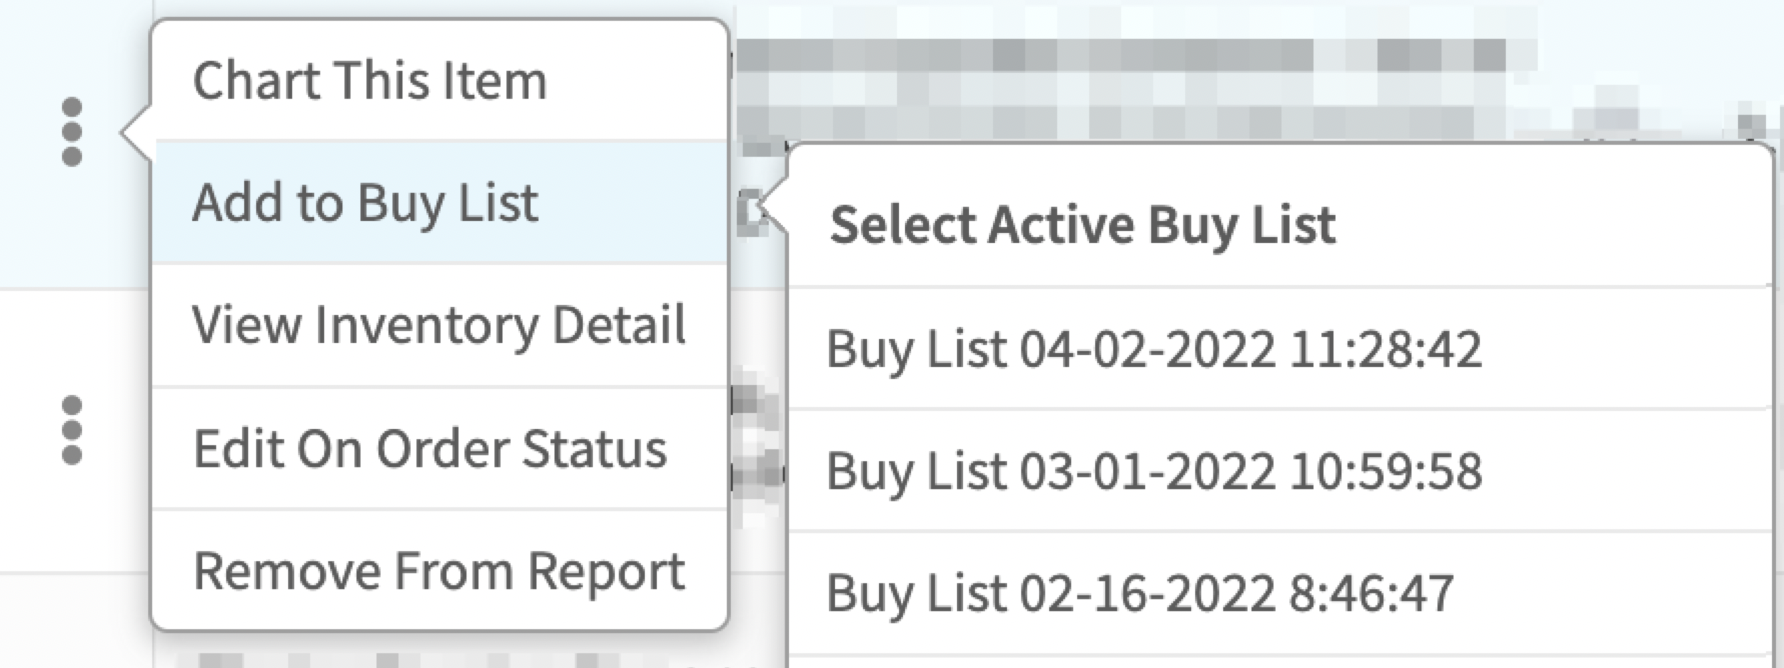Open View Inventory Detail
1784x668 pixels.
439,325
